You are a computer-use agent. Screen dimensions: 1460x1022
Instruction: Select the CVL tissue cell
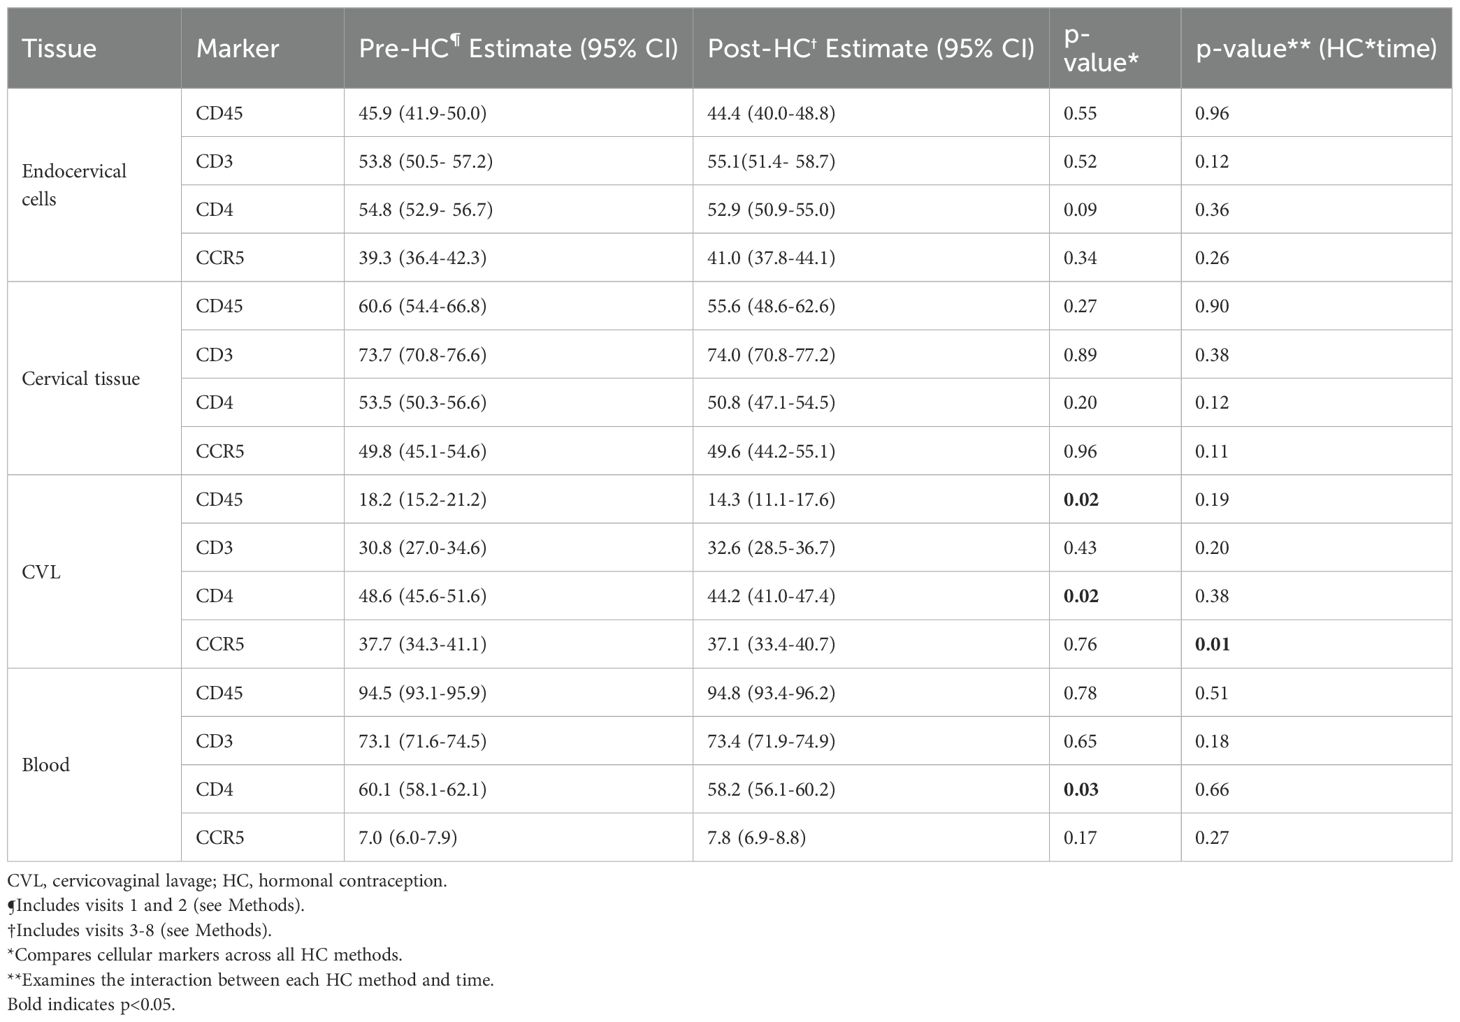(x=41, y=573)
